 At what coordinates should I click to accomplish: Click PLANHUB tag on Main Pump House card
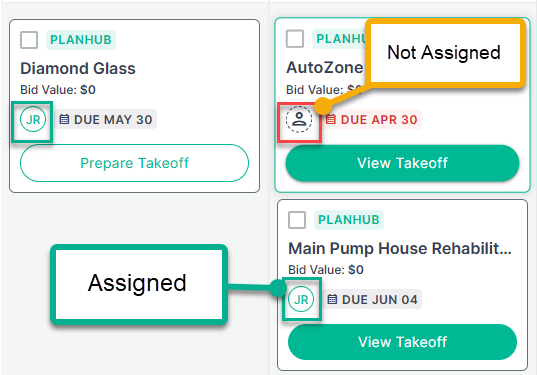point(349,220)
